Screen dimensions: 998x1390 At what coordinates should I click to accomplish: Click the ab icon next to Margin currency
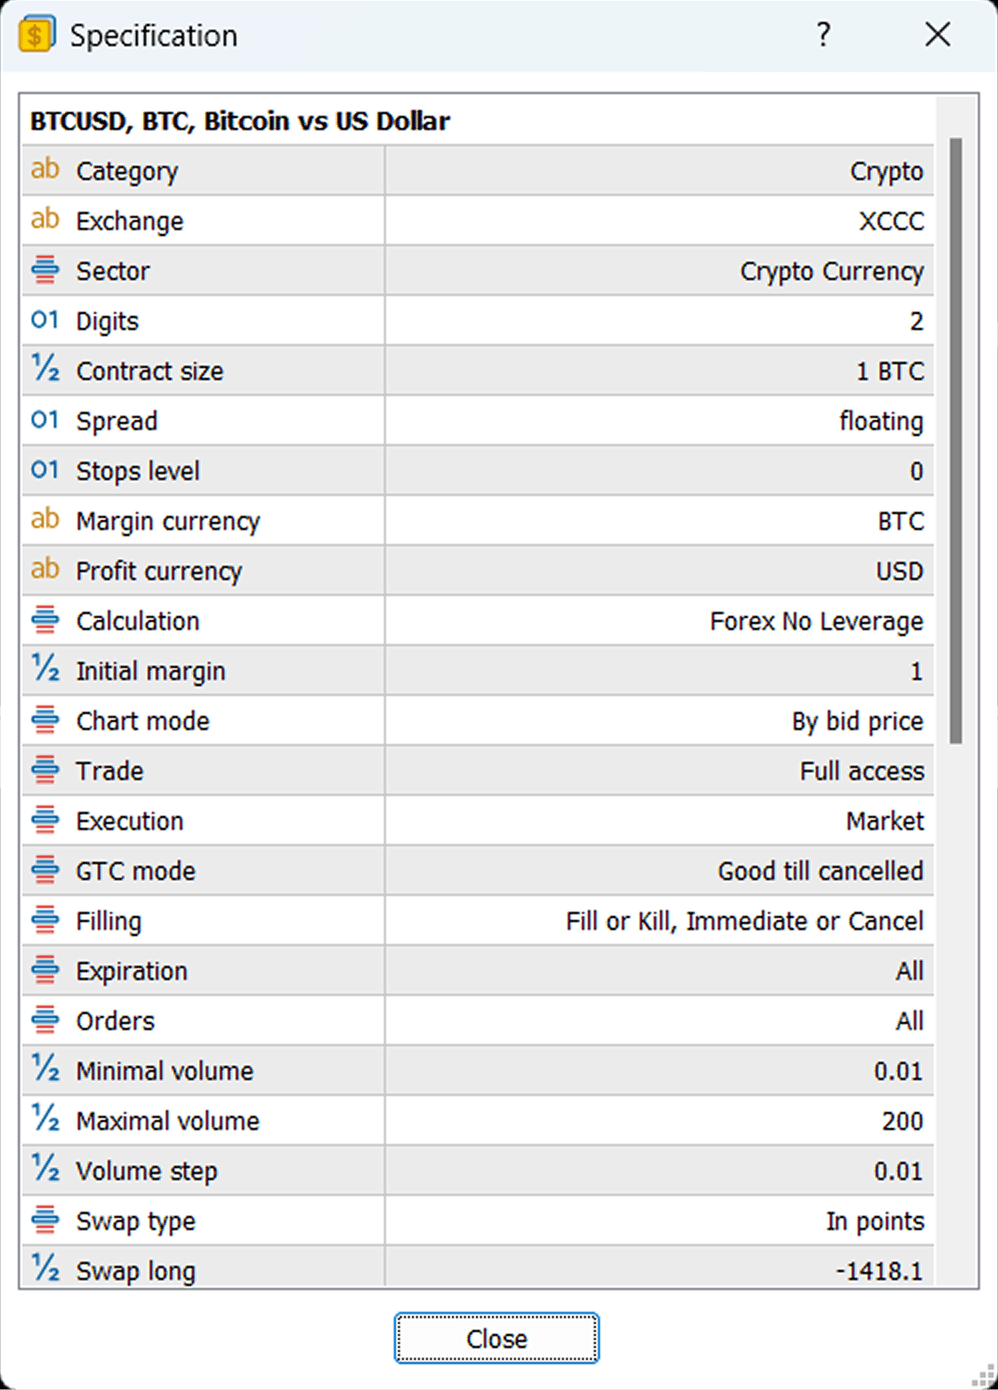pyautogui.click(x=45, y=519)
